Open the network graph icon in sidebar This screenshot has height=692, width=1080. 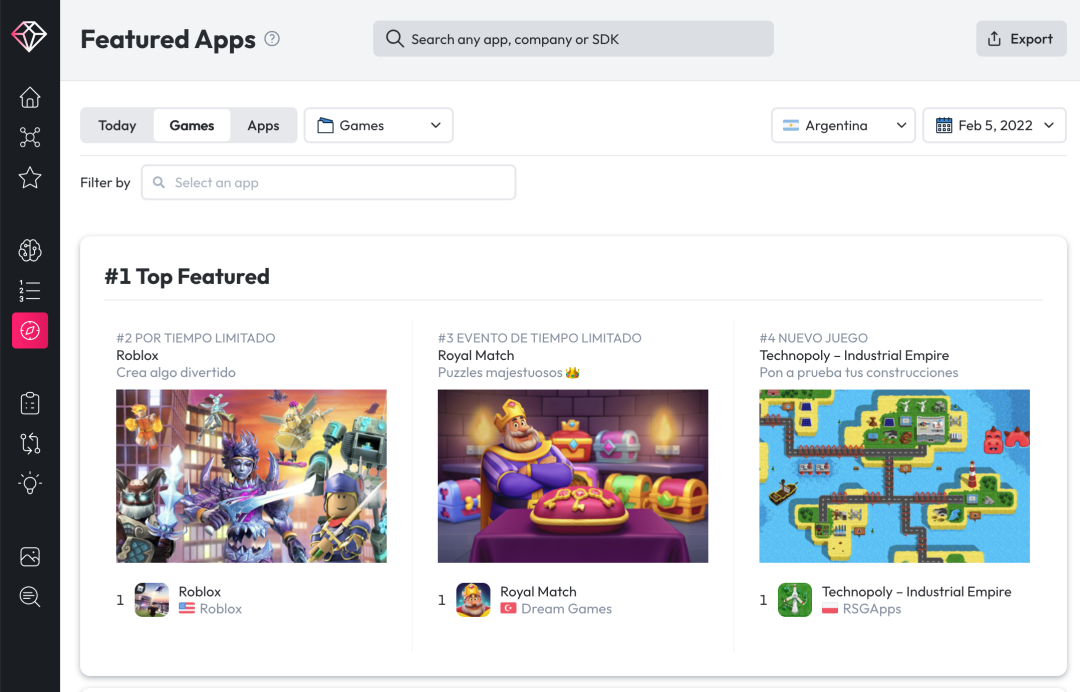click(30, 138)
